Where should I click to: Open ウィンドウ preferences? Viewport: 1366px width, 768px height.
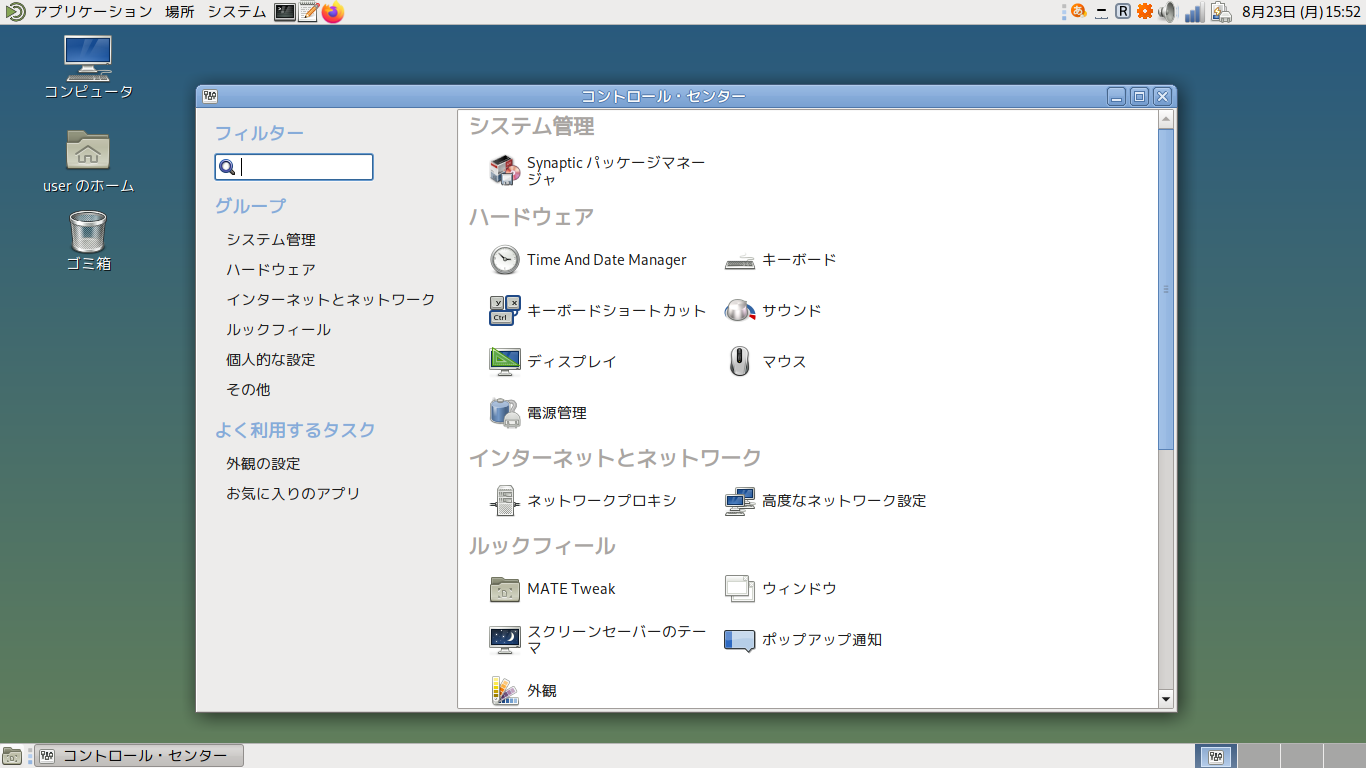(780, 589)
